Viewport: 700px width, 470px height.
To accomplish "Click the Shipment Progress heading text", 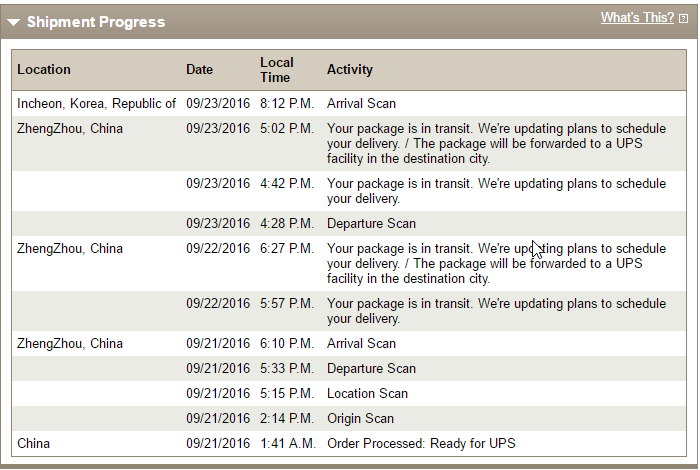I will point(96,22).
